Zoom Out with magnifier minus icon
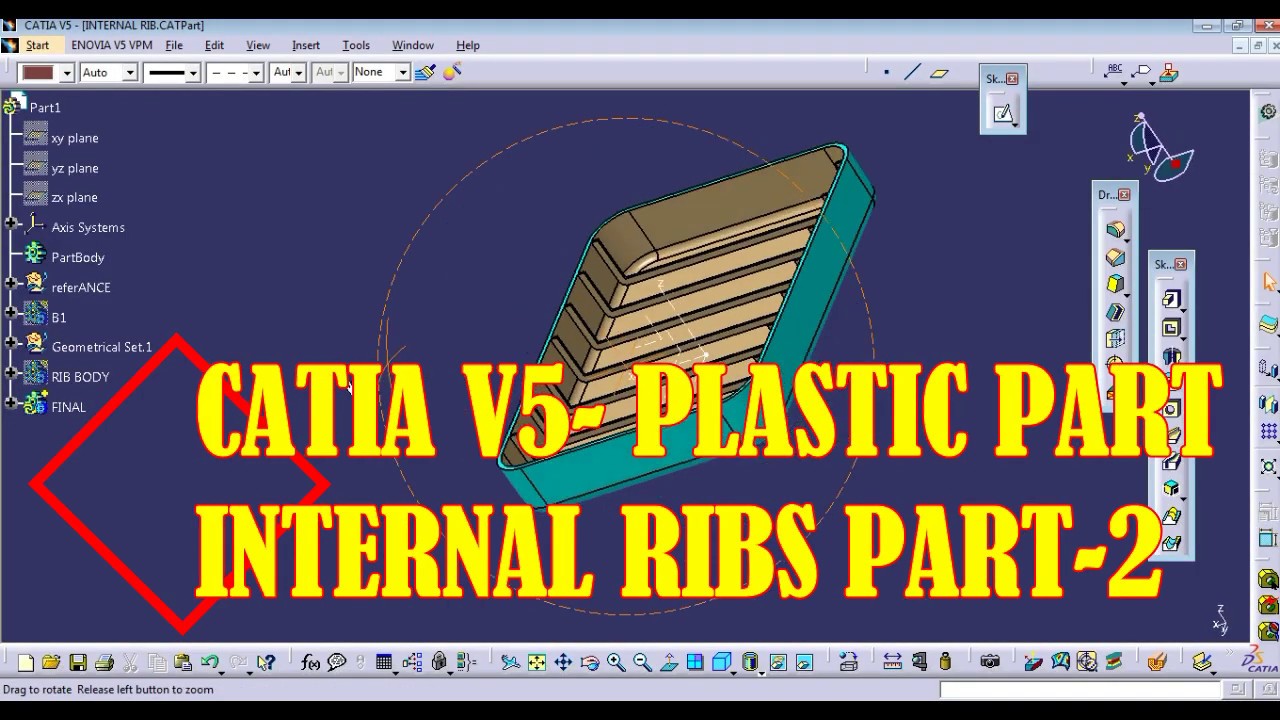This screenshot has width=1280, height=720. point(642,662)
